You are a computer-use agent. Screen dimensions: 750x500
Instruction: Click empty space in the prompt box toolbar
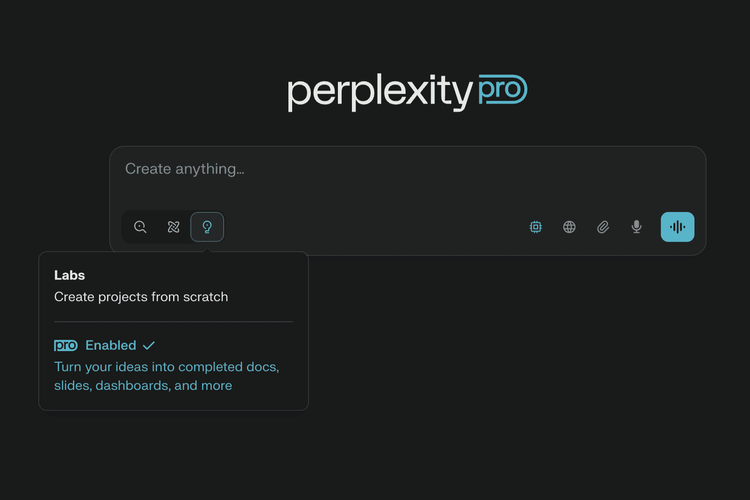coord(380,227)
